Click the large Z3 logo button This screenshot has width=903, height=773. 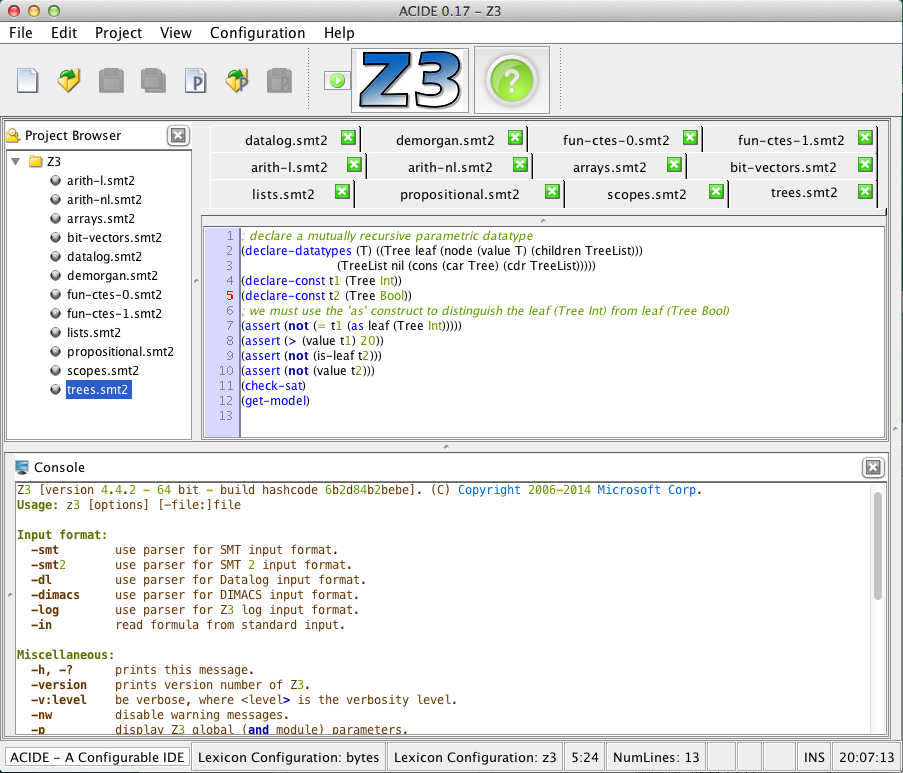pyautogui.click(x=410, y=80)
